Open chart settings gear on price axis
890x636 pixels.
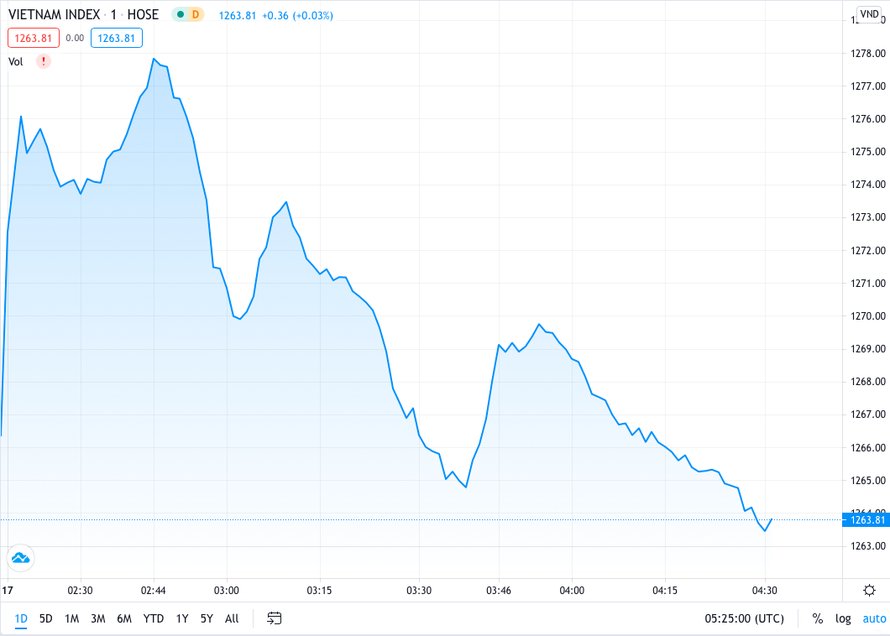868,590
